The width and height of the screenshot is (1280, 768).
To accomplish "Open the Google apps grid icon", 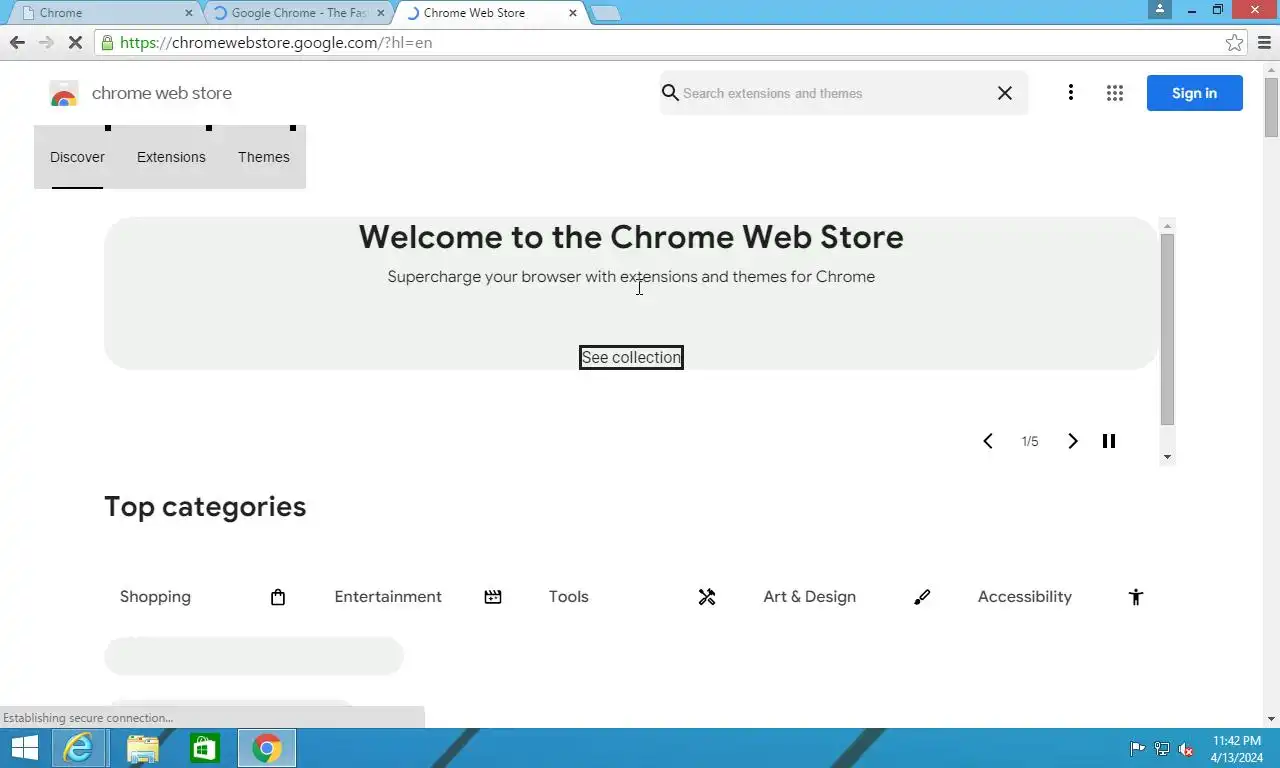I will pos(1115,93).
